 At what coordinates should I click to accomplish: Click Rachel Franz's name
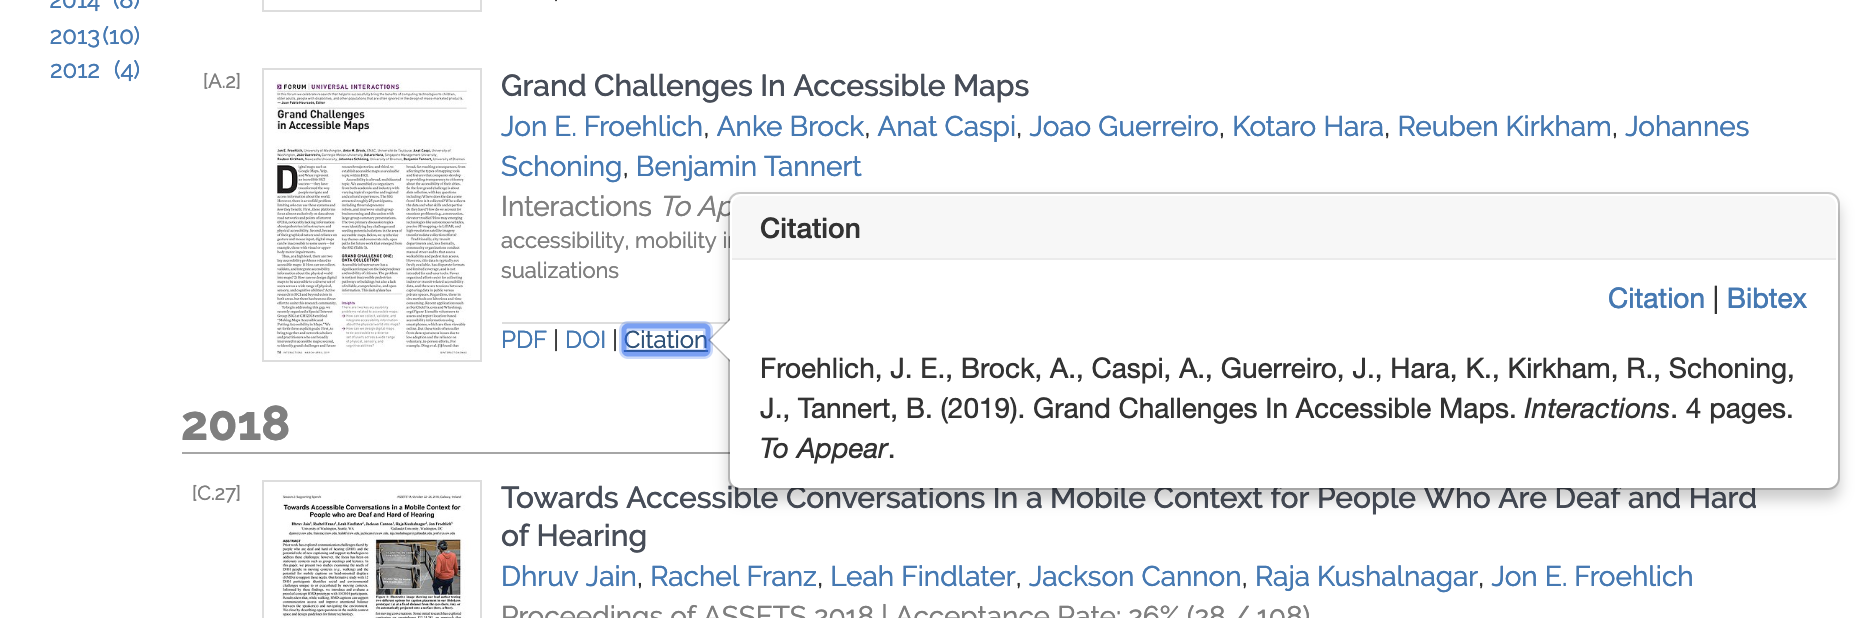[732, 576]
